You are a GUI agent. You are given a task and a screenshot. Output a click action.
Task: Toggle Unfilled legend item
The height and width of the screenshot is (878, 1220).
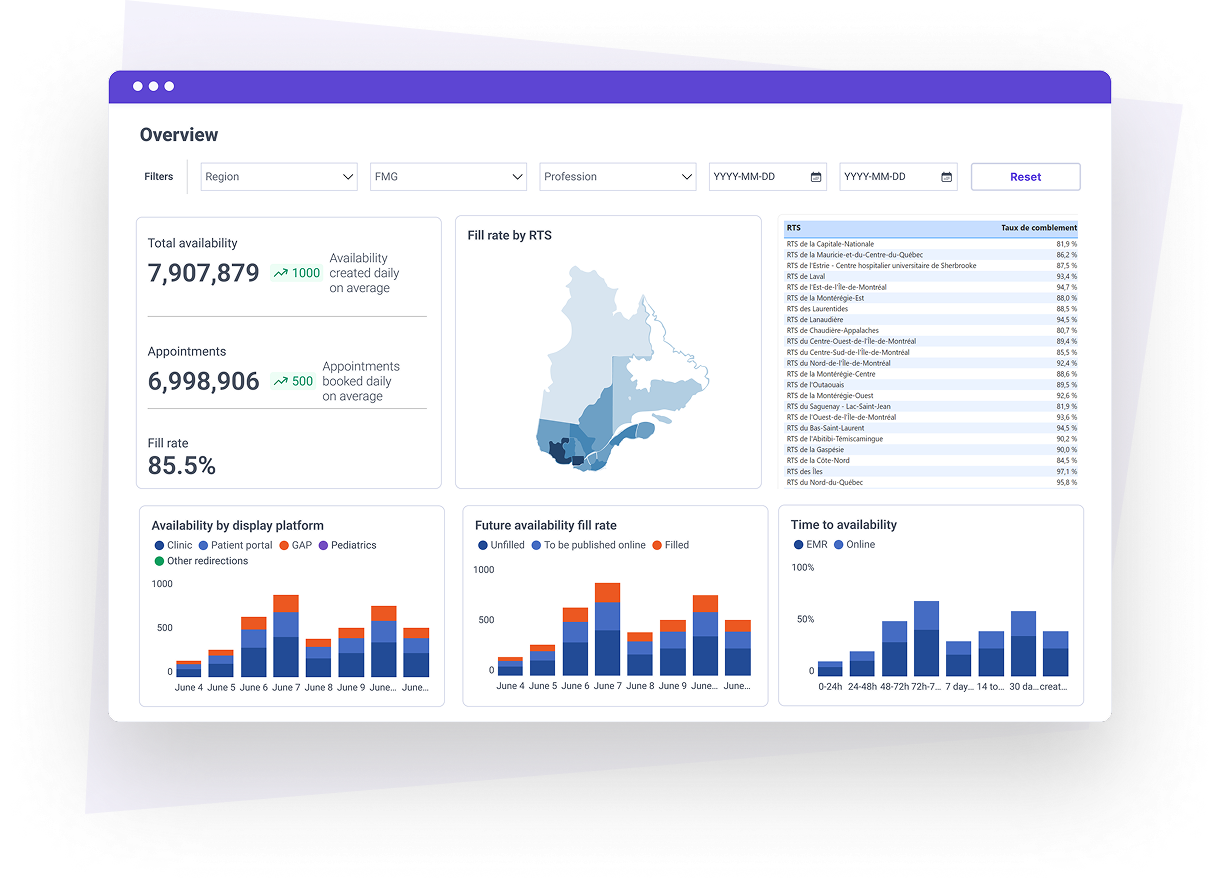click(501, 545)
